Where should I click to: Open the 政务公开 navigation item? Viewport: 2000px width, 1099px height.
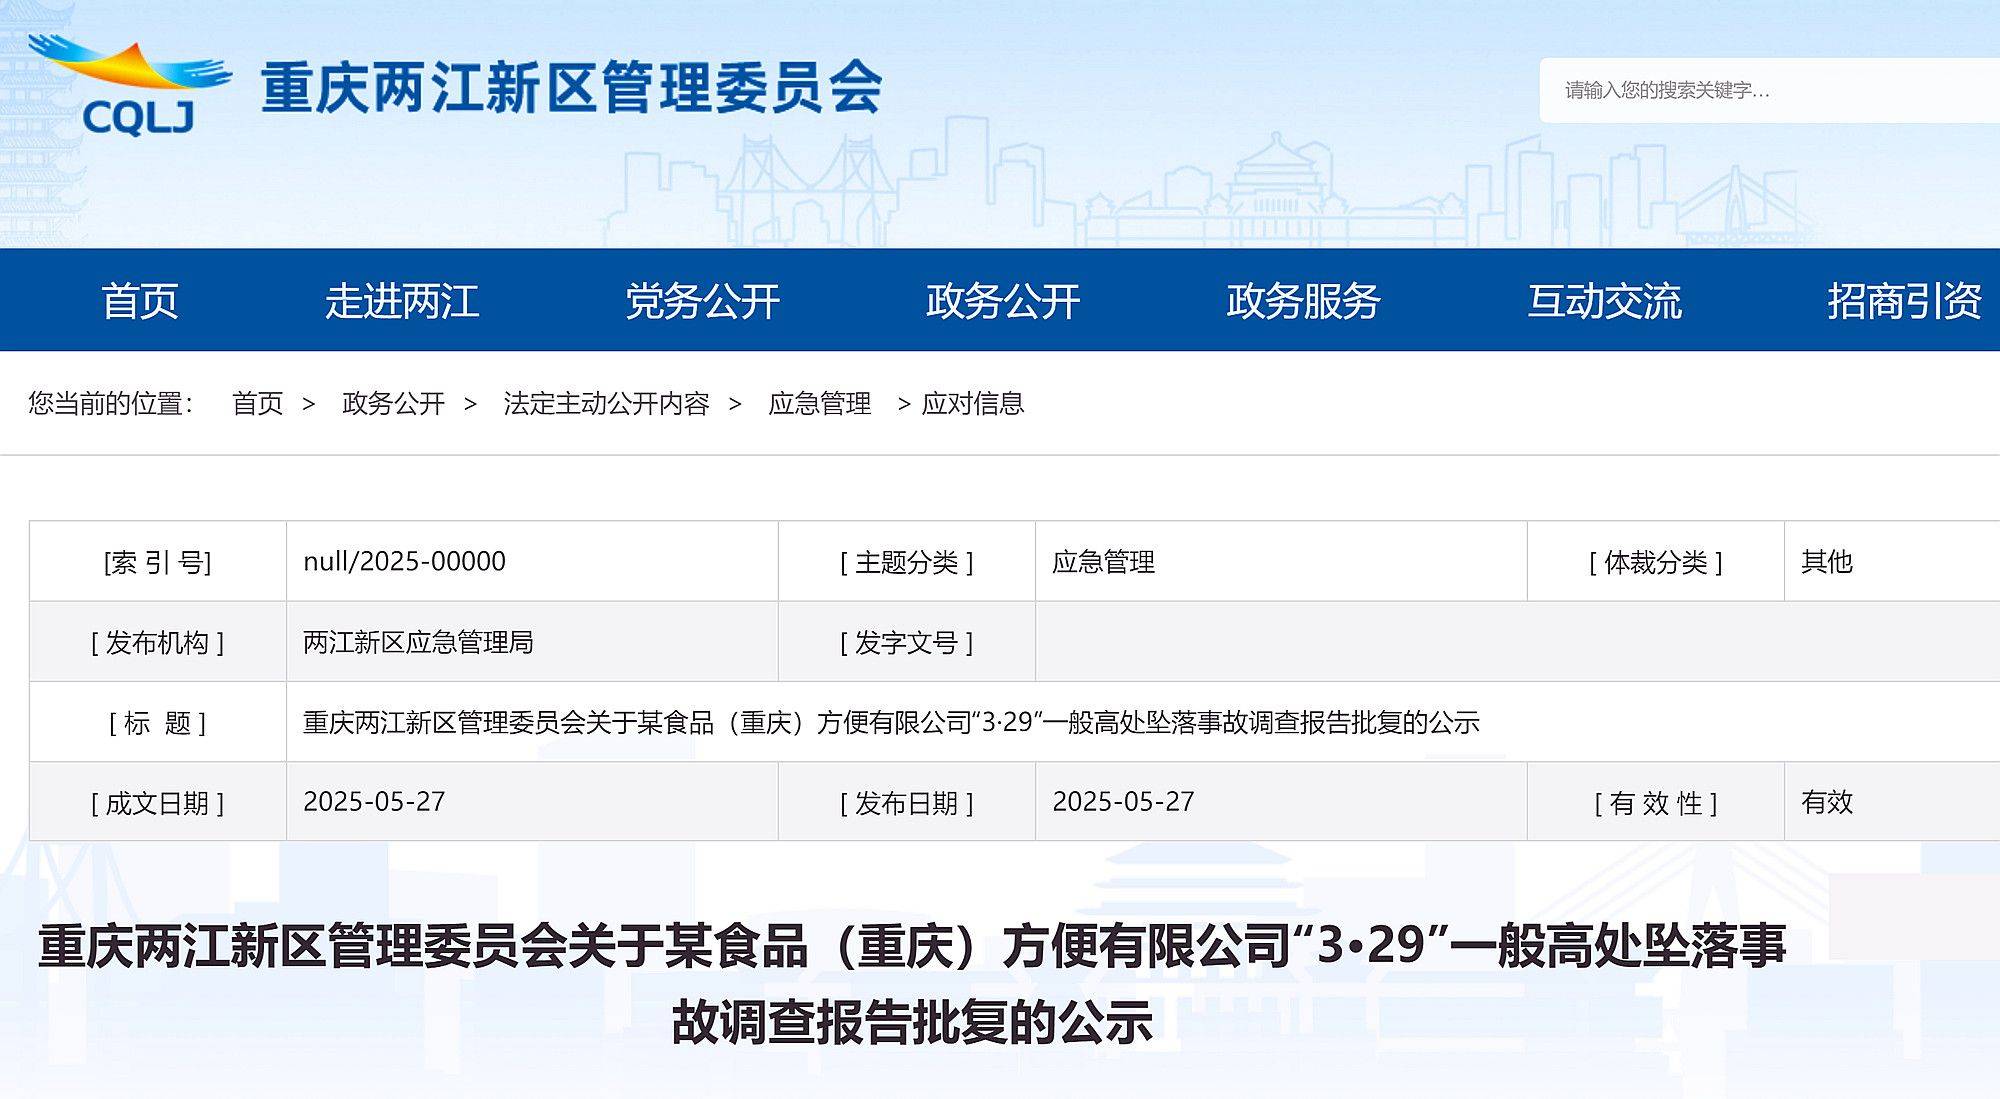pos(1003,301)
